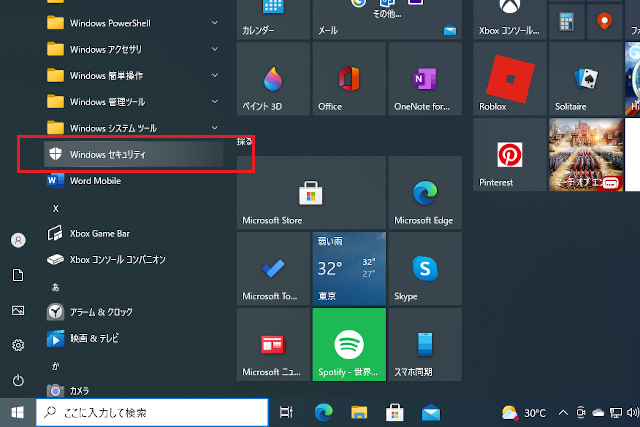Open Word Mobile app

pos(133,180)
